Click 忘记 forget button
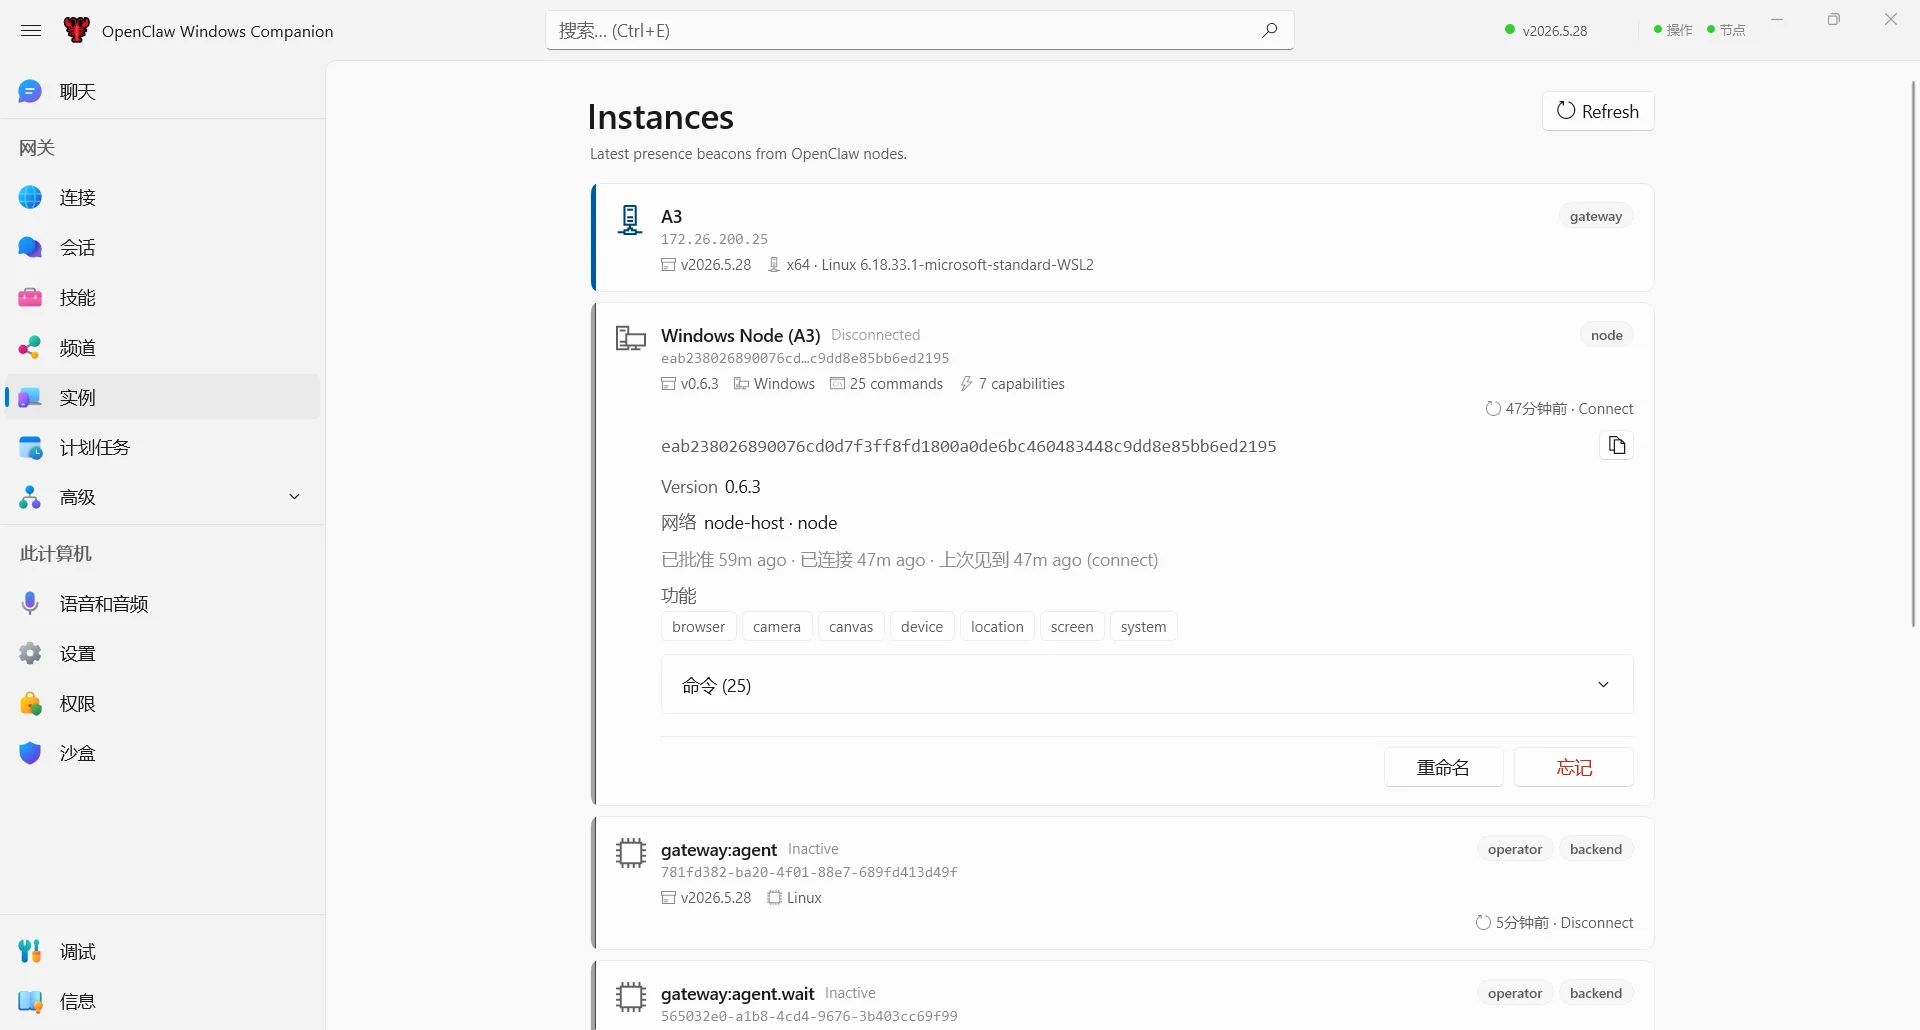This screenshot has height=1030, width=1920. (x=1574, y=768)
